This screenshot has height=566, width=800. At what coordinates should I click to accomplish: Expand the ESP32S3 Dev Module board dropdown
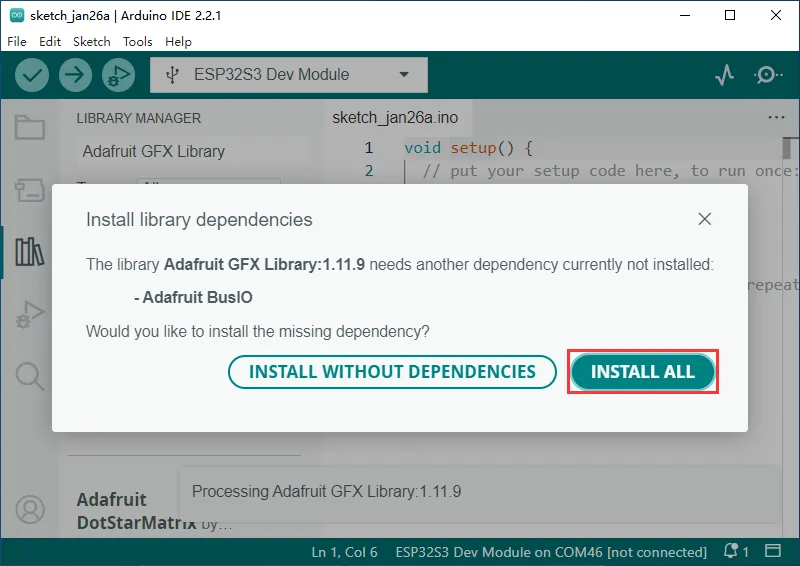288,75
